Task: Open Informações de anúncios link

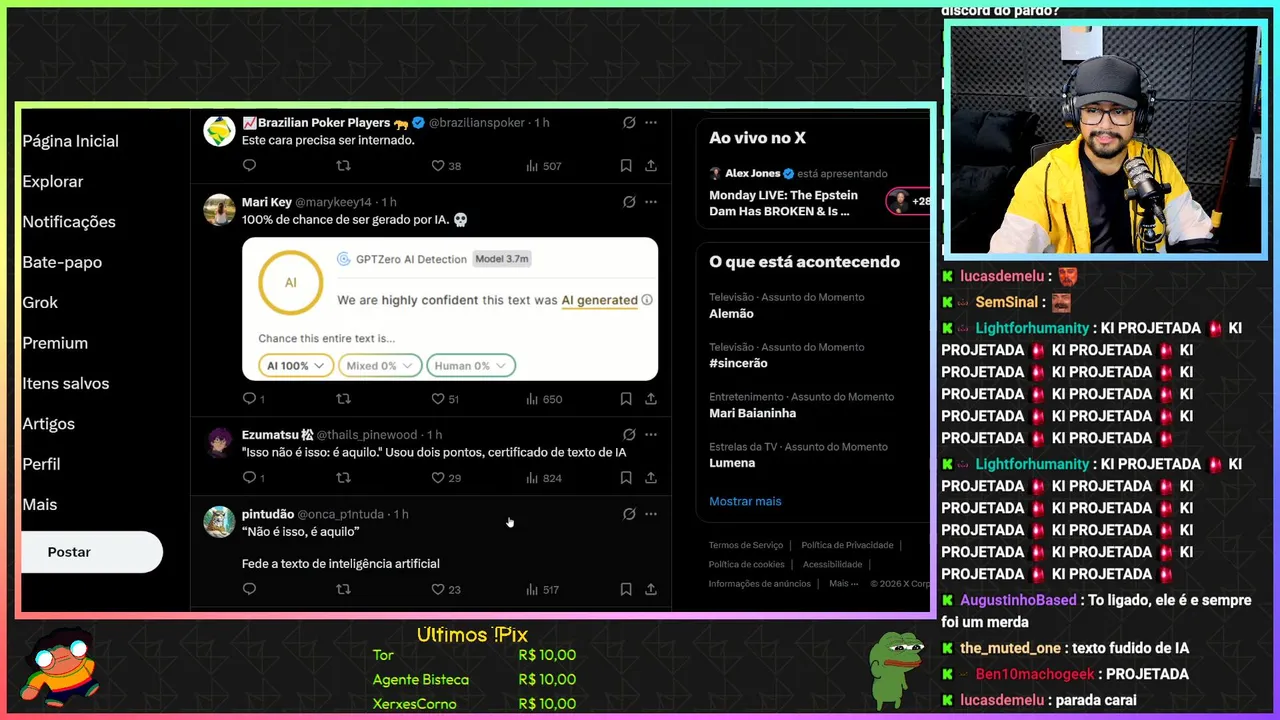Action: [760, 583]
